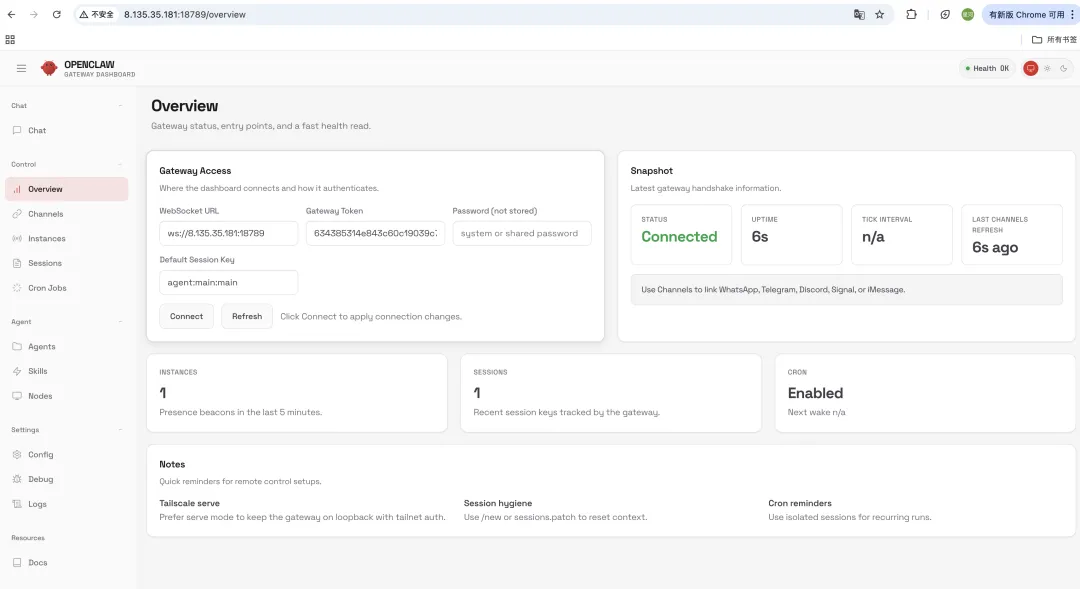1080x589 pixels.
Task: Go to Channels in the sidebar
Action: 45,214
